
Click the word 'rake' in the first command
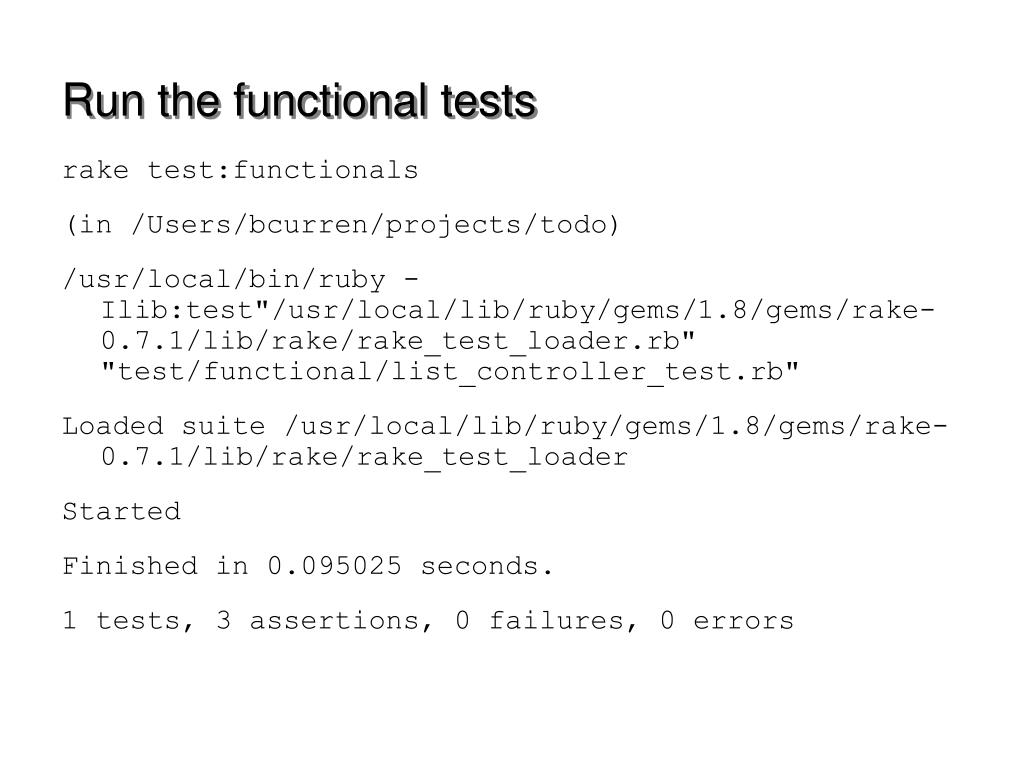(x=96, y=170)
